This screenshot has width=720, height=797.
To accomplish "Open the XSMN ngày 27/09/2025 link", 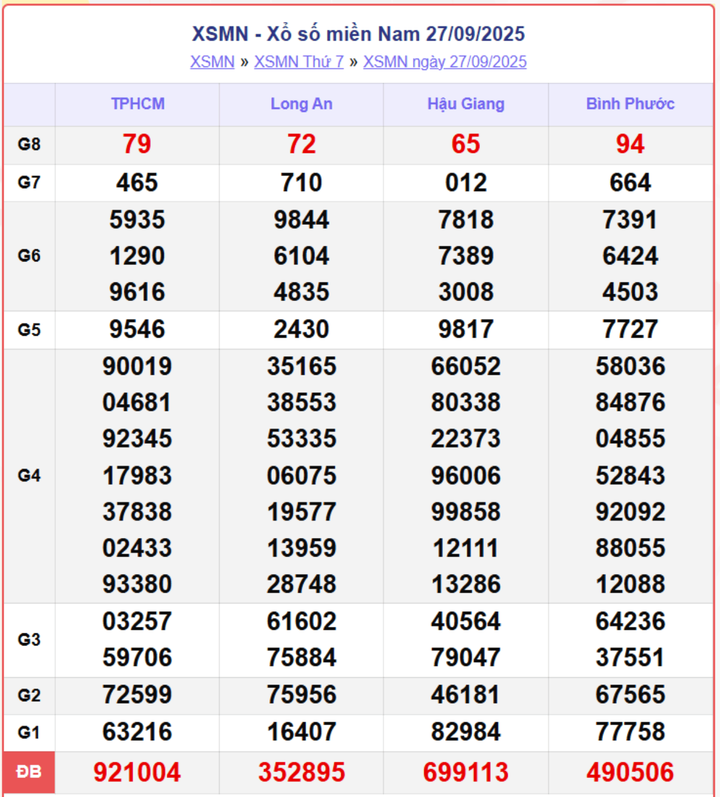I will pos(444,62).
